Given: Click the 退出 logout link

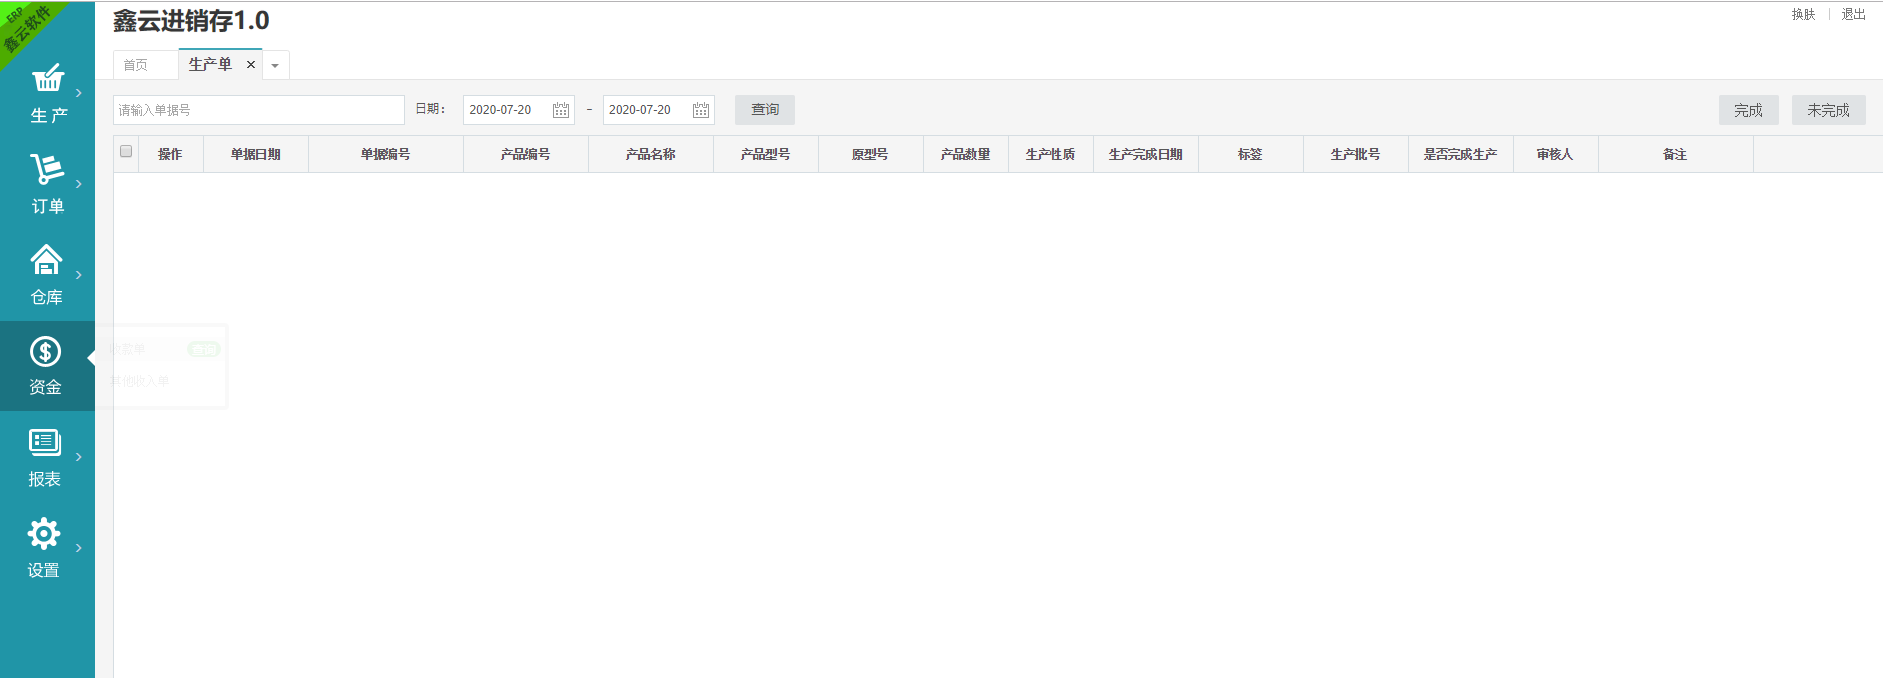Looking at the screenshot, I should (x=1853, y=14).
